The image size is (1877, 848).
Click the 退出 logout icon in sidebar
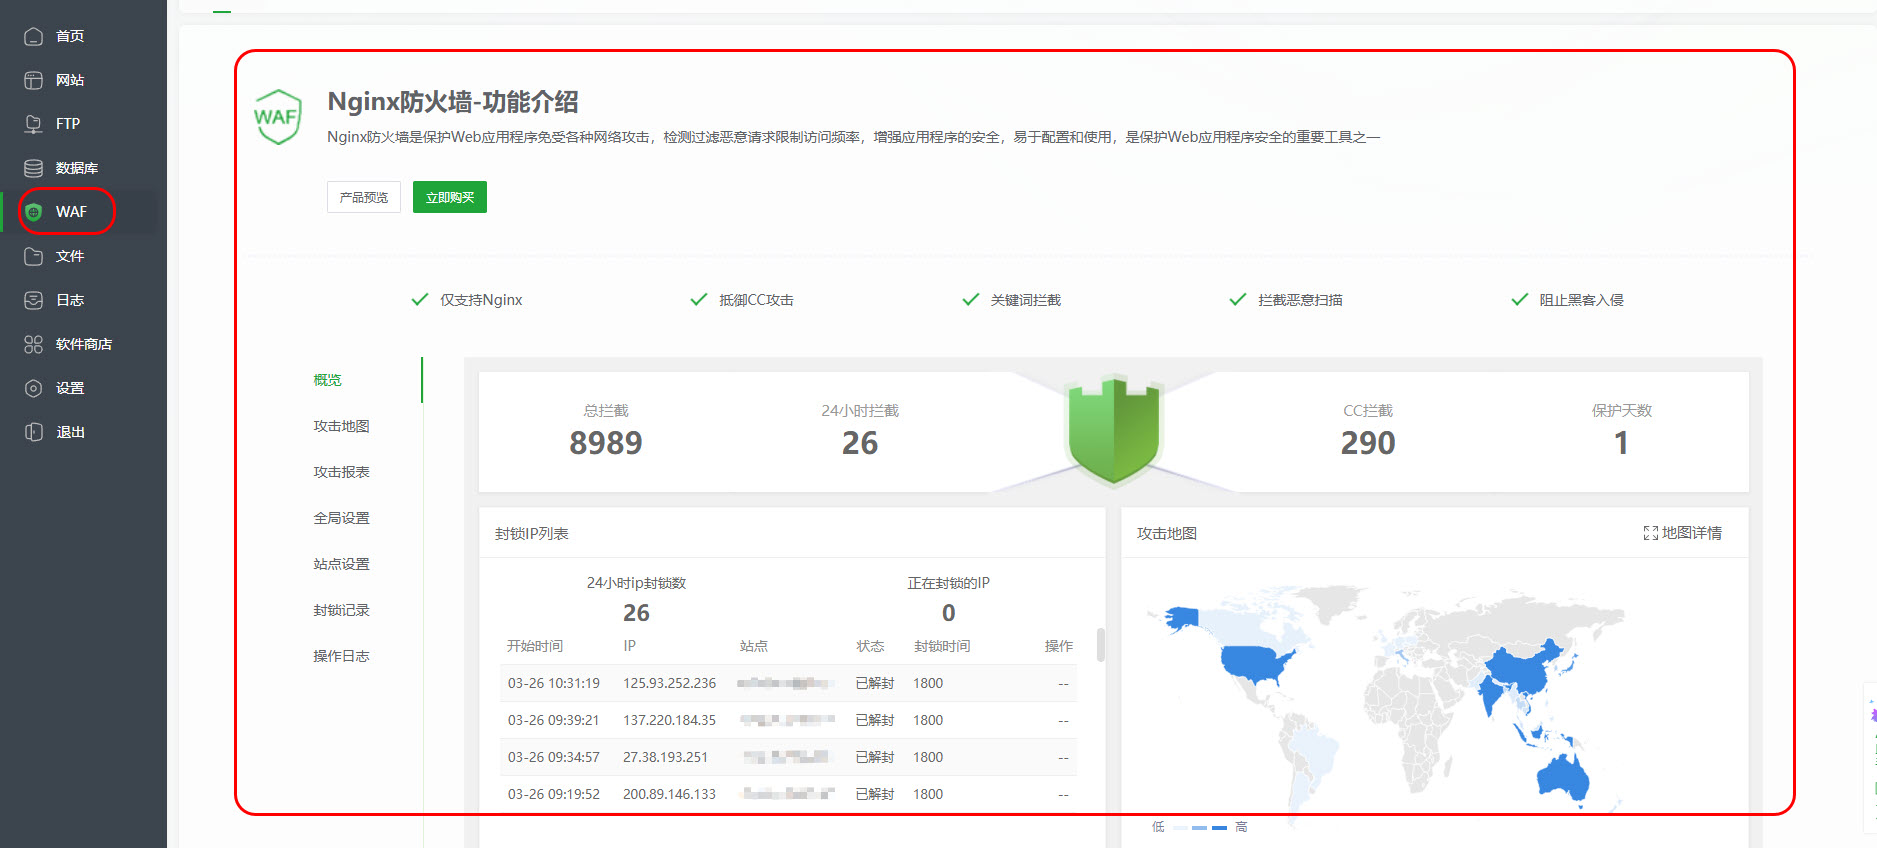[x=33, y=432]
